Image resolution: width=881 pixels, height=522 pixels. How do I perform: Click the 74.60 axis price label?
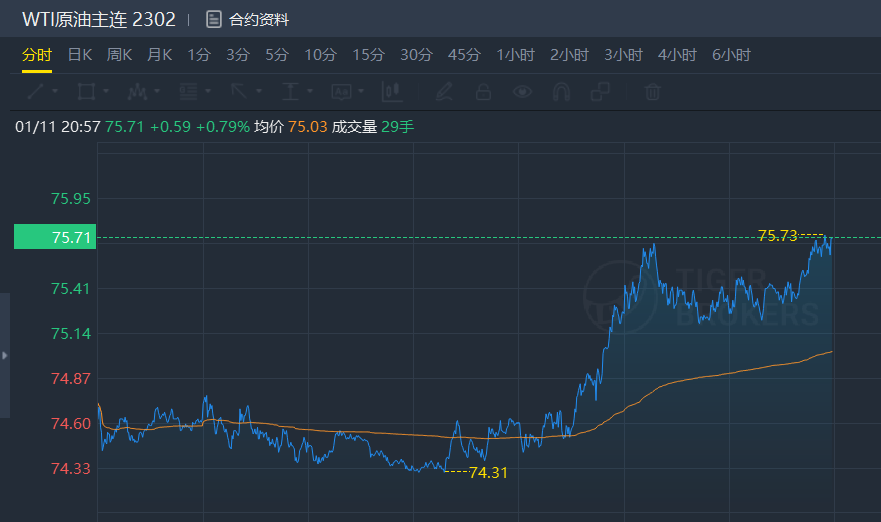(71, 423)
